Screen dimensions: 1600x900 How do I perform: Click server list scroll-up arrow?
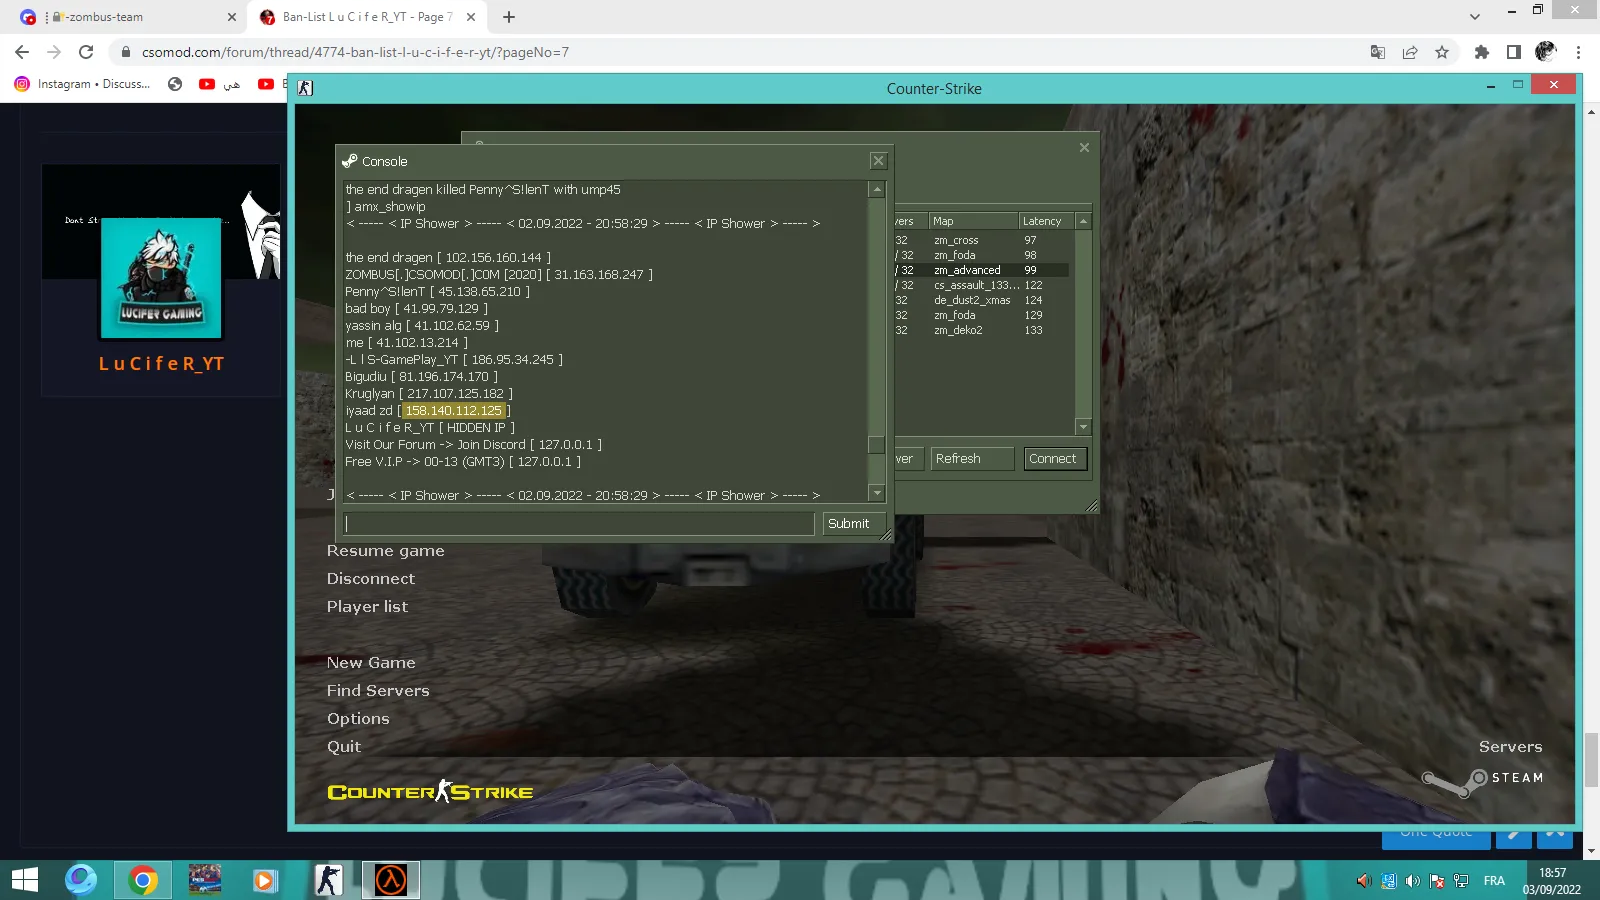[1083, 221]
